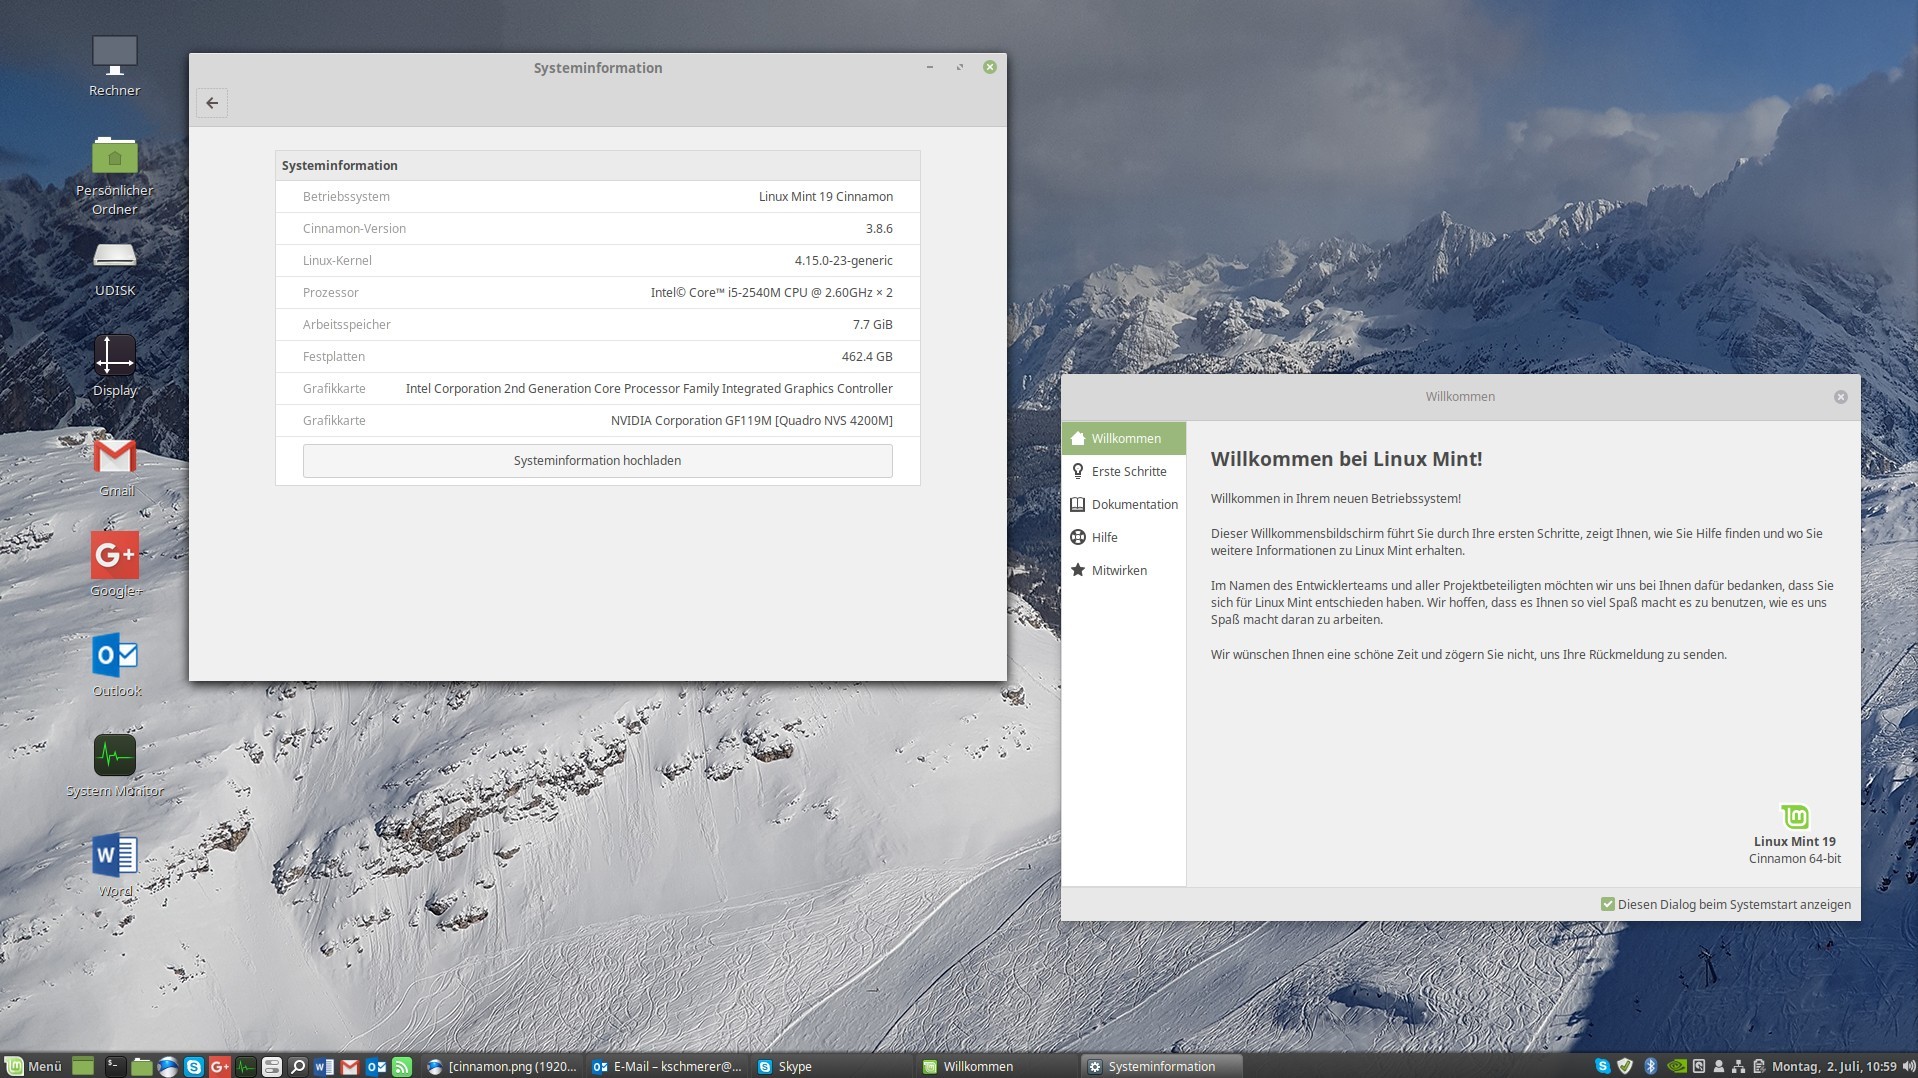Toggle 'Diesen Dialog beim Systemstart anzeigen' checkbox
This screenshot has height=1078, width=1918.
(1608, 904)
